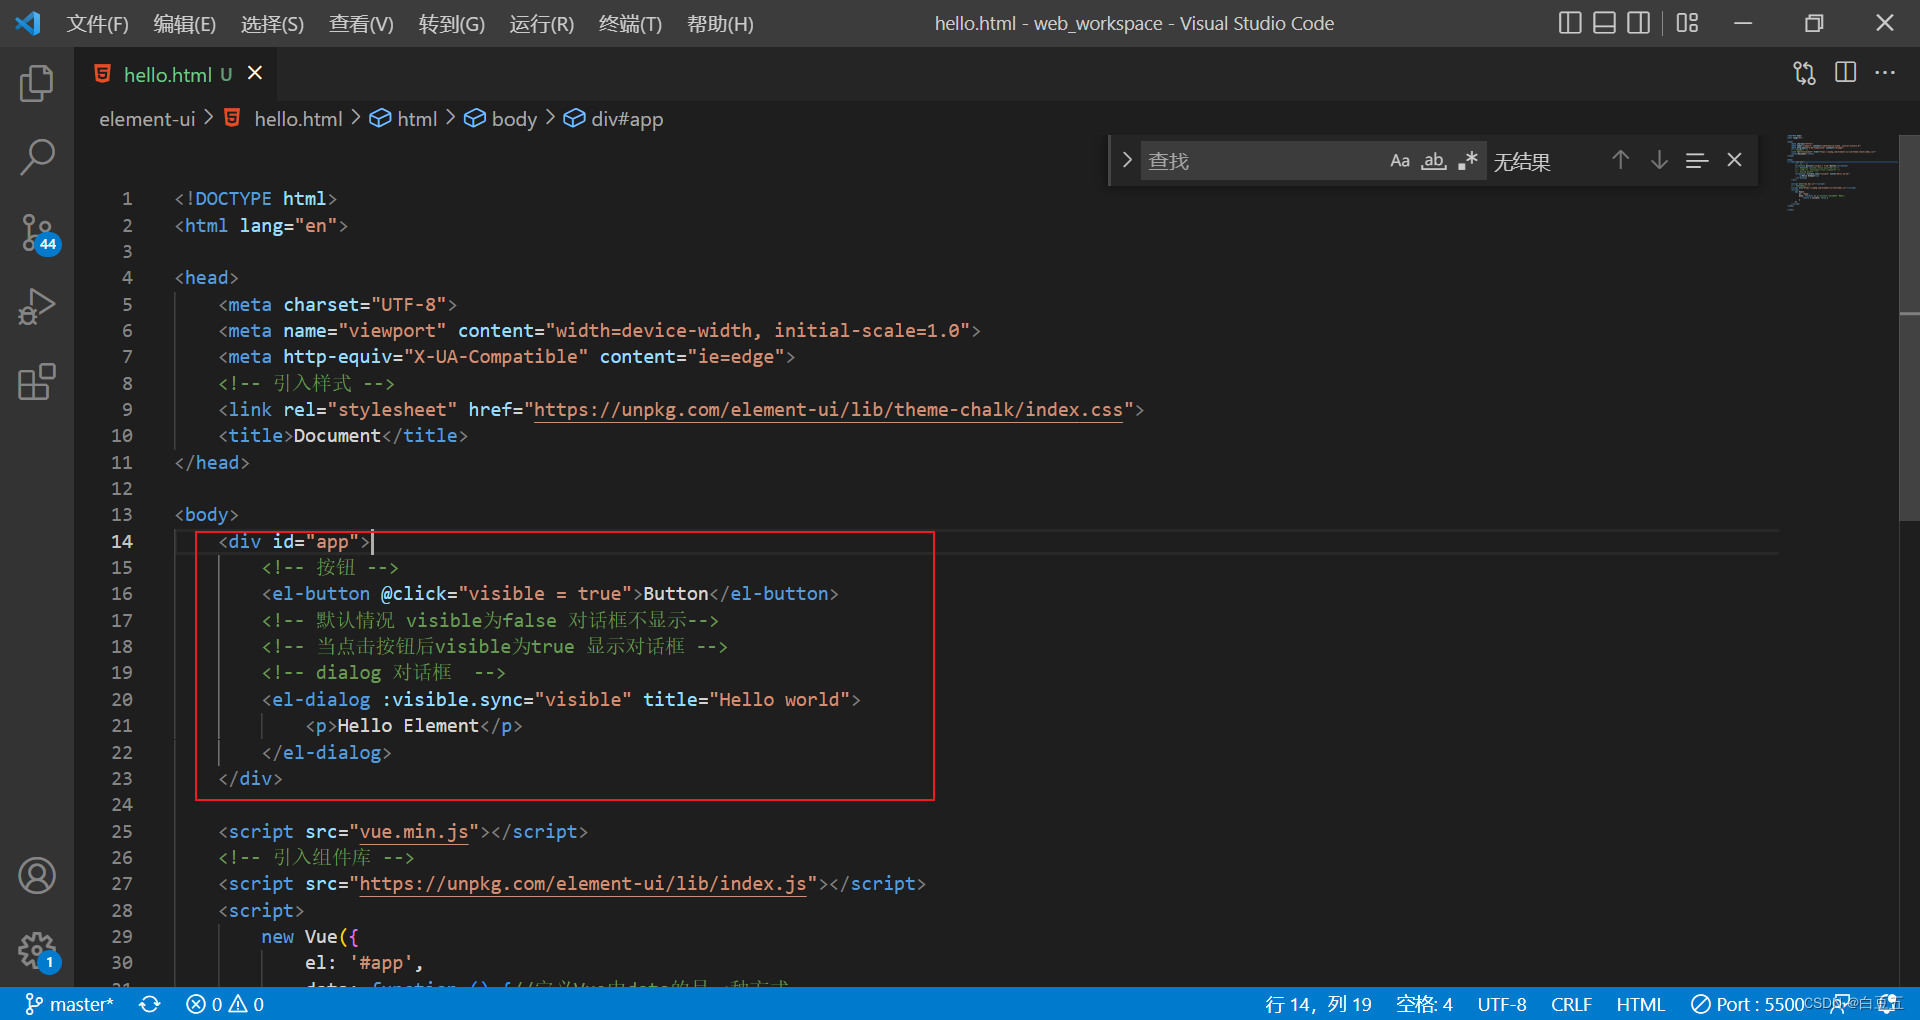
Task: Click the <title>Document</title> line
Action: pos(343,436)
